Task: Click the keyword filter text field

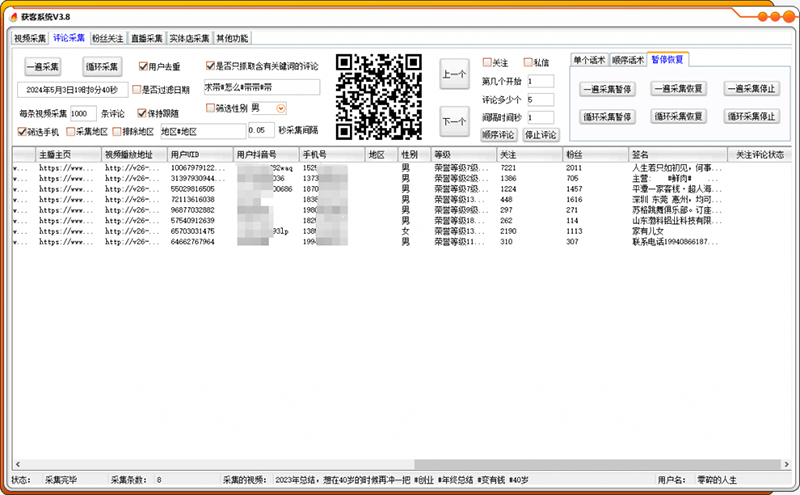Action: click(262, 87)
